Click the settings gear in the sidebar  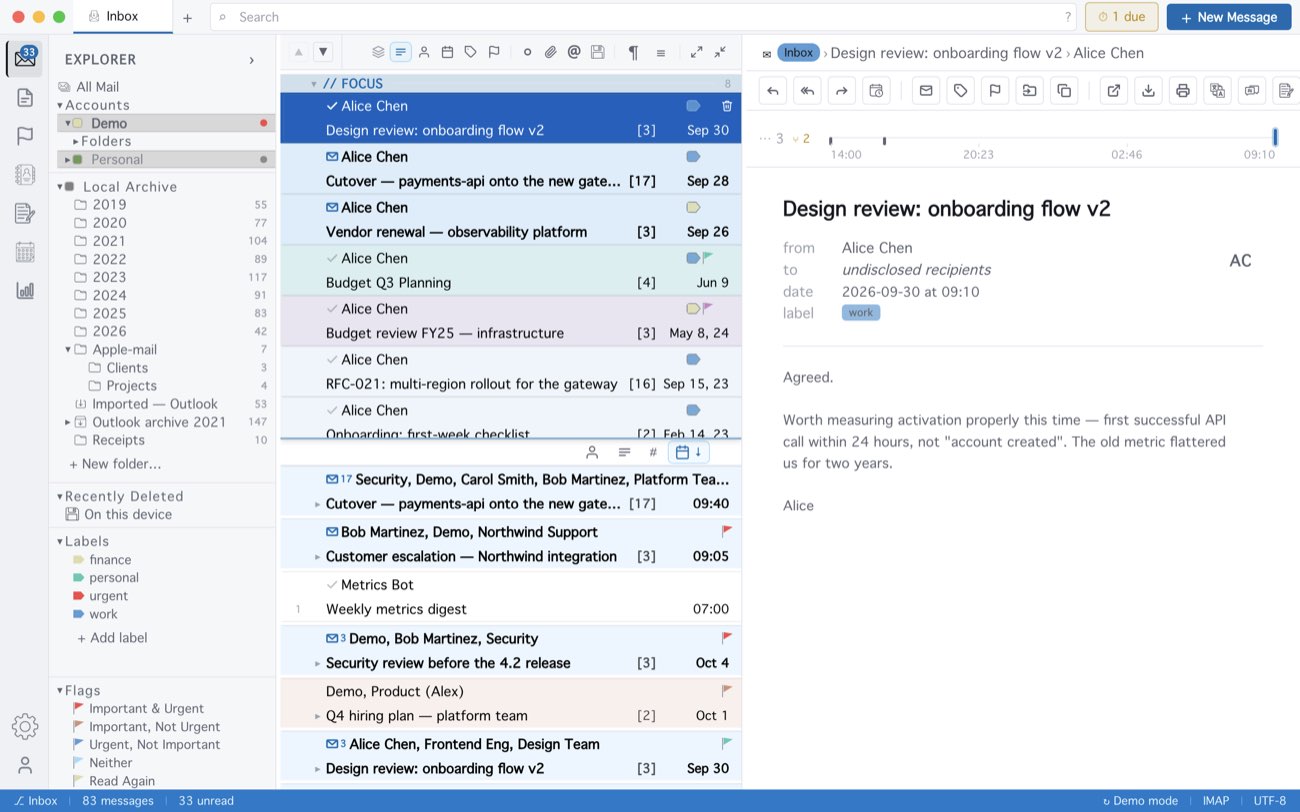click(25, 726)
